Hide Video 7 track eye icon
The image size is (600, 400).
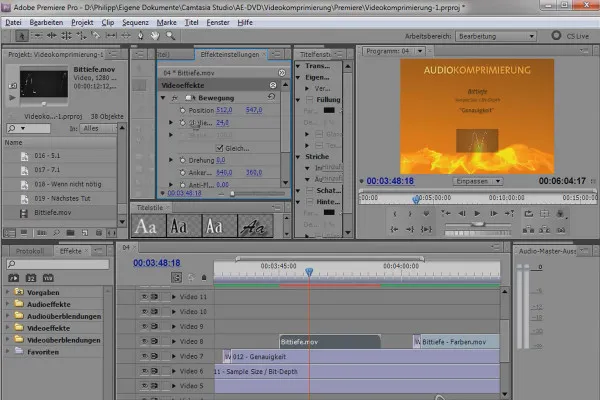click(x=144, y=356)
